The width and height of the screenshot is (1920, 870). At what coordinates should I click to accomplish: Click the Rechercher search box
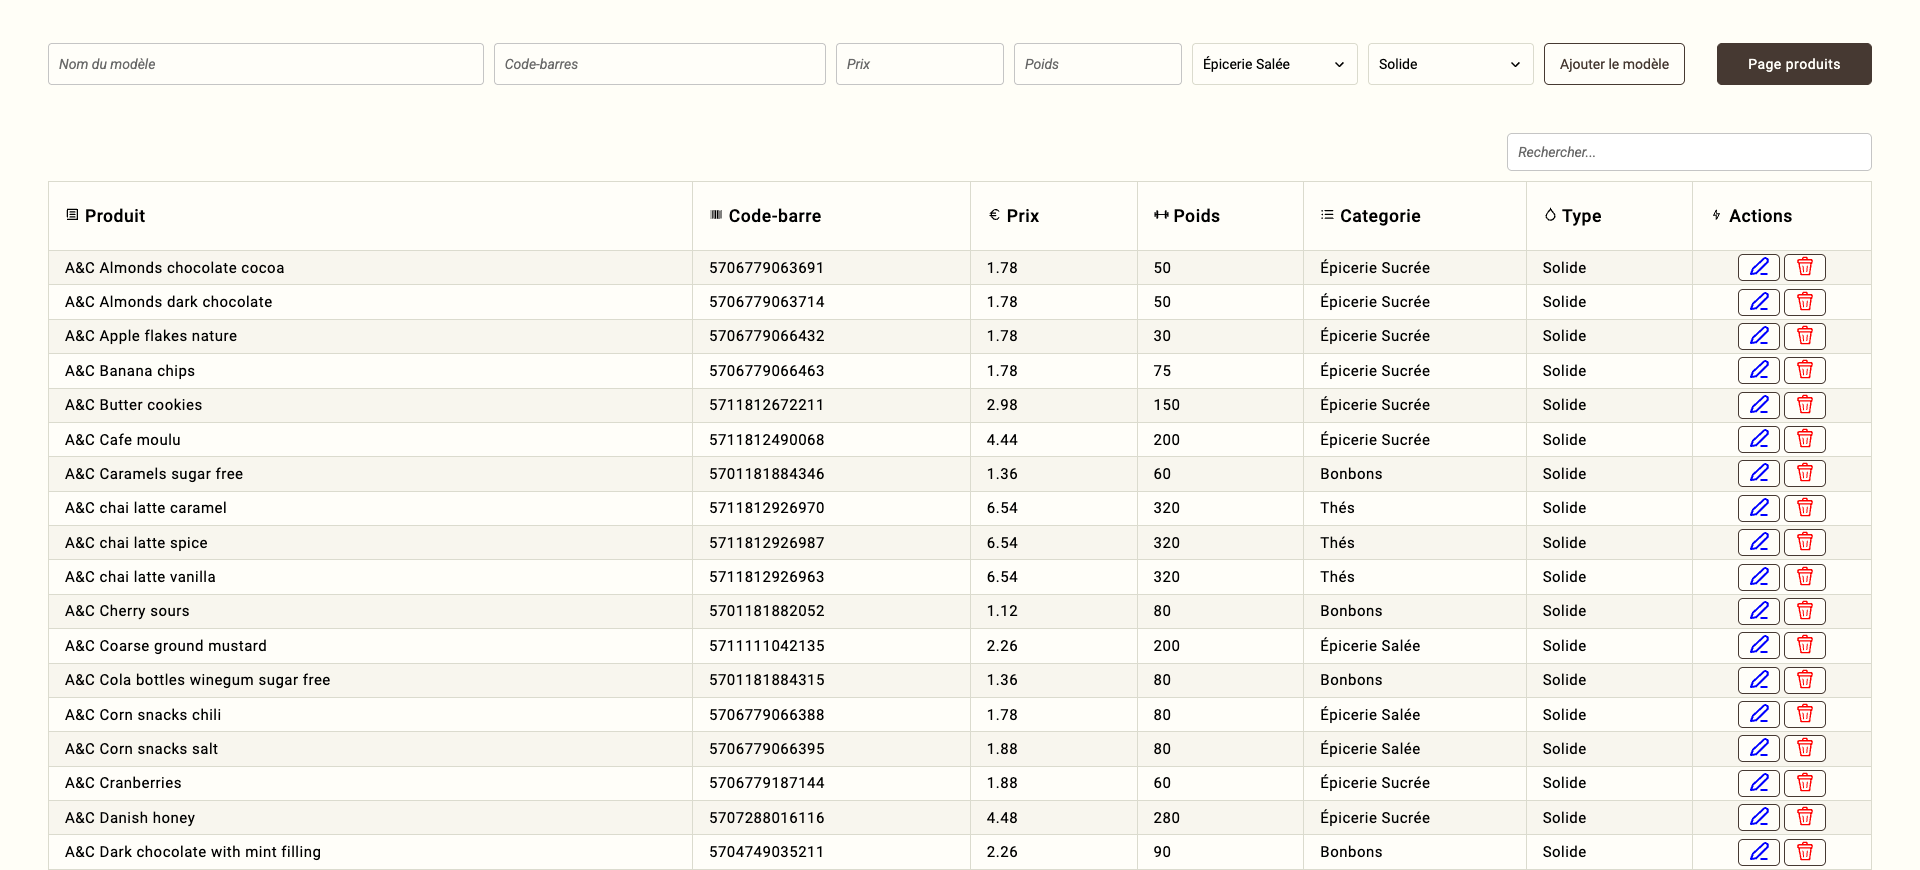point(1688,152)
